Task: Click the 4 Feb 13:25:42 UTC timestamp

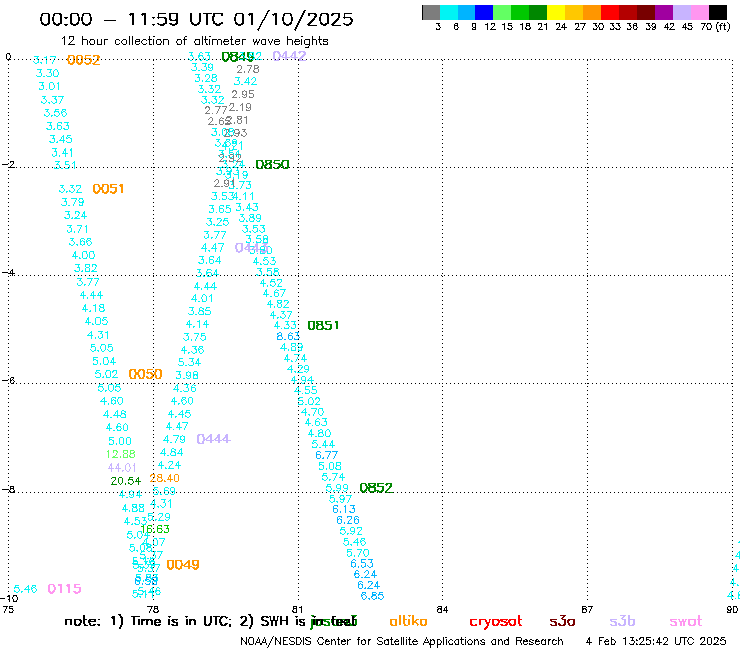Action: [x=656, y=642]
